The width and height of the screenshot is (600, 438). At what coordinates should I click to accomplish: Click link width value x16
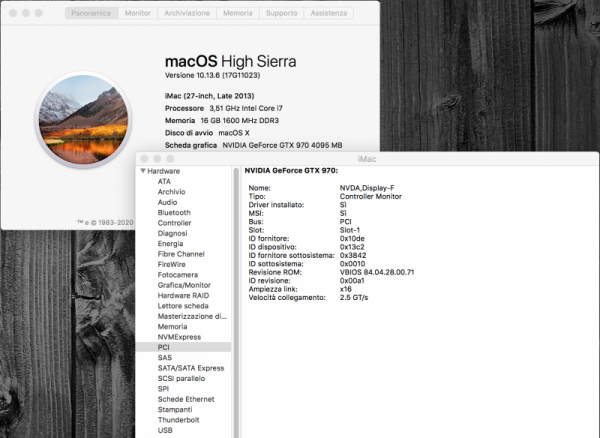[346, 289]
